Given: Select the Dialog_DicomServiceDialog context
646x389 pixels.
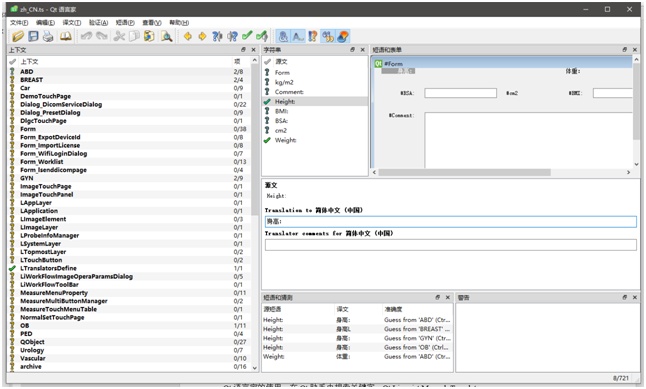Looking at the screenshot, I should pyautogui.click(x=129, y=104).
